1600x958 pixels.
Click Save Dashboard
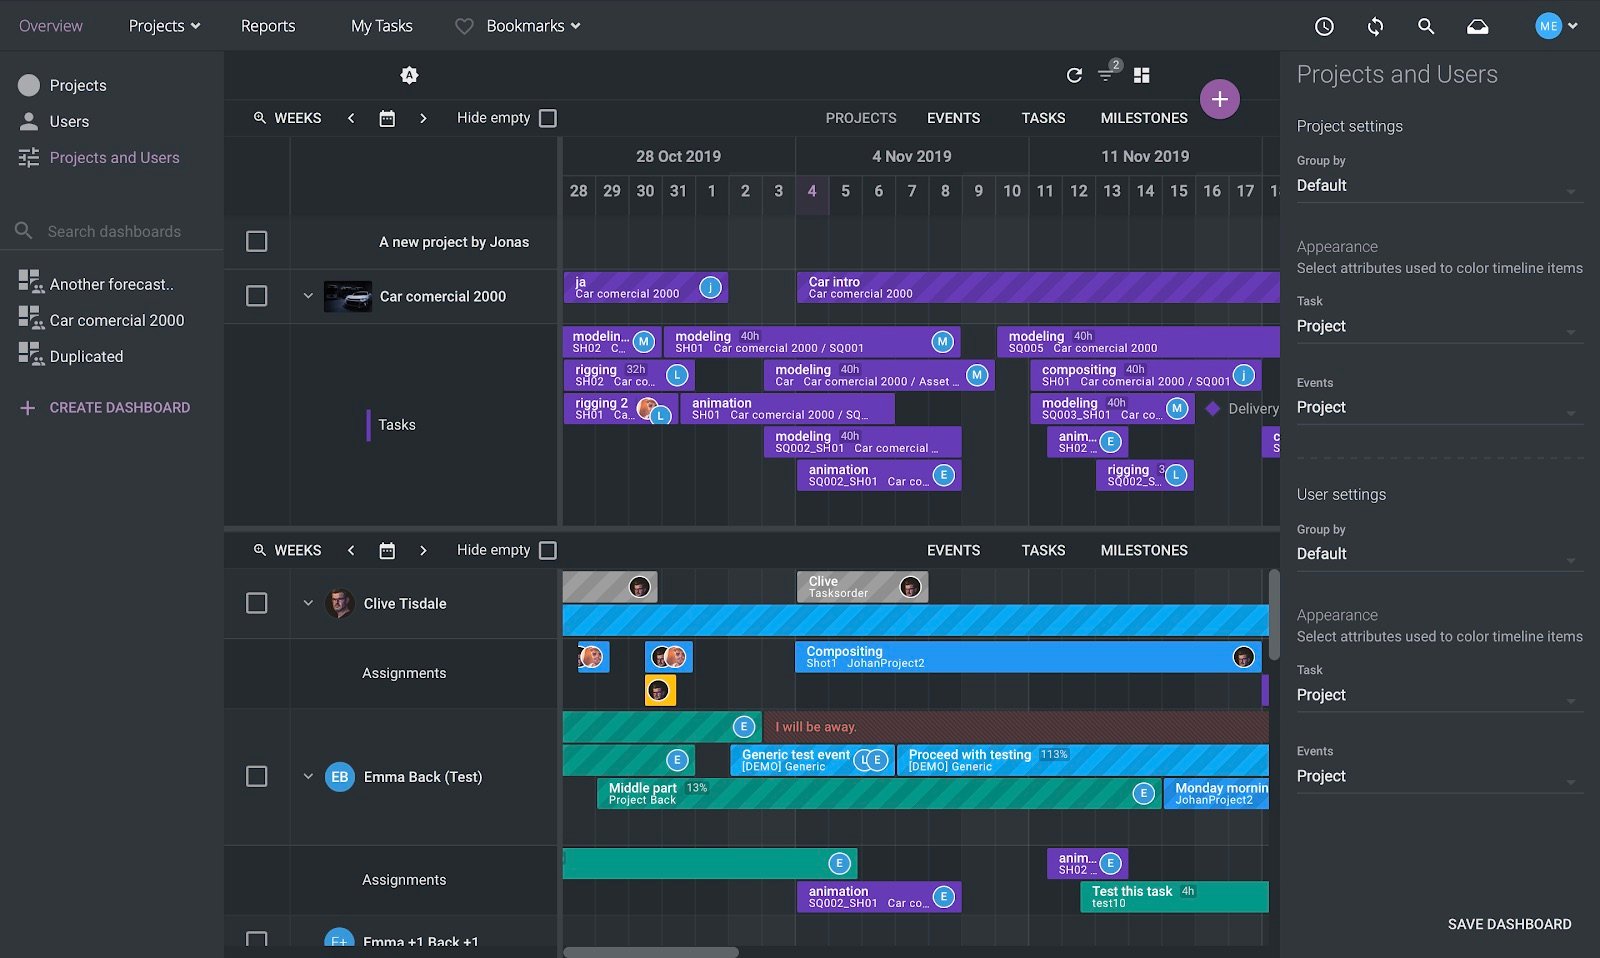1509,924
